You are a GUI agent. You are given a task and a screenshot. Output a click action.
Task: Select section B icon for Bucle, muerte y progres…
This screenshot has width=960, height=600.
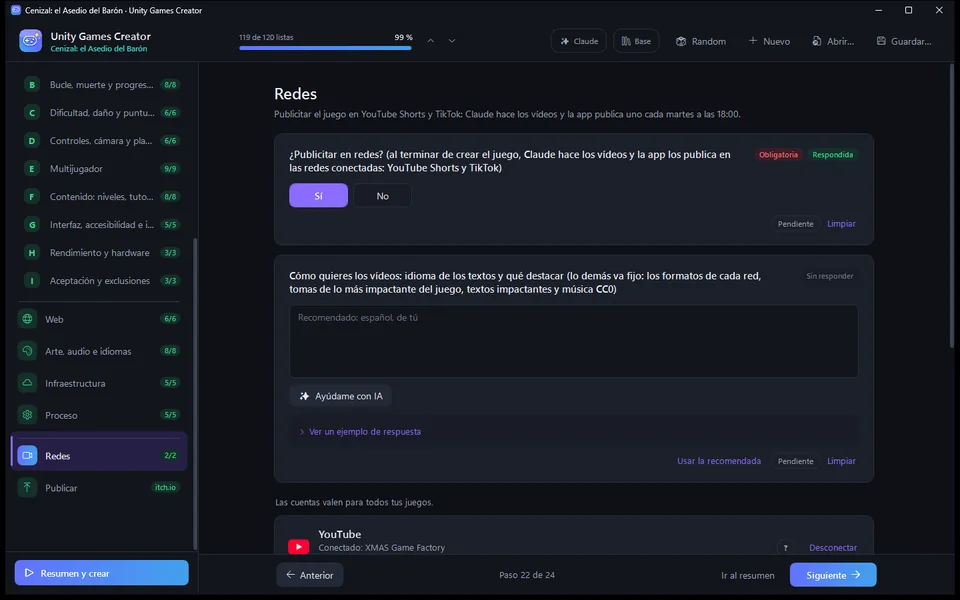pyautogui.click(x=32, y=84)
